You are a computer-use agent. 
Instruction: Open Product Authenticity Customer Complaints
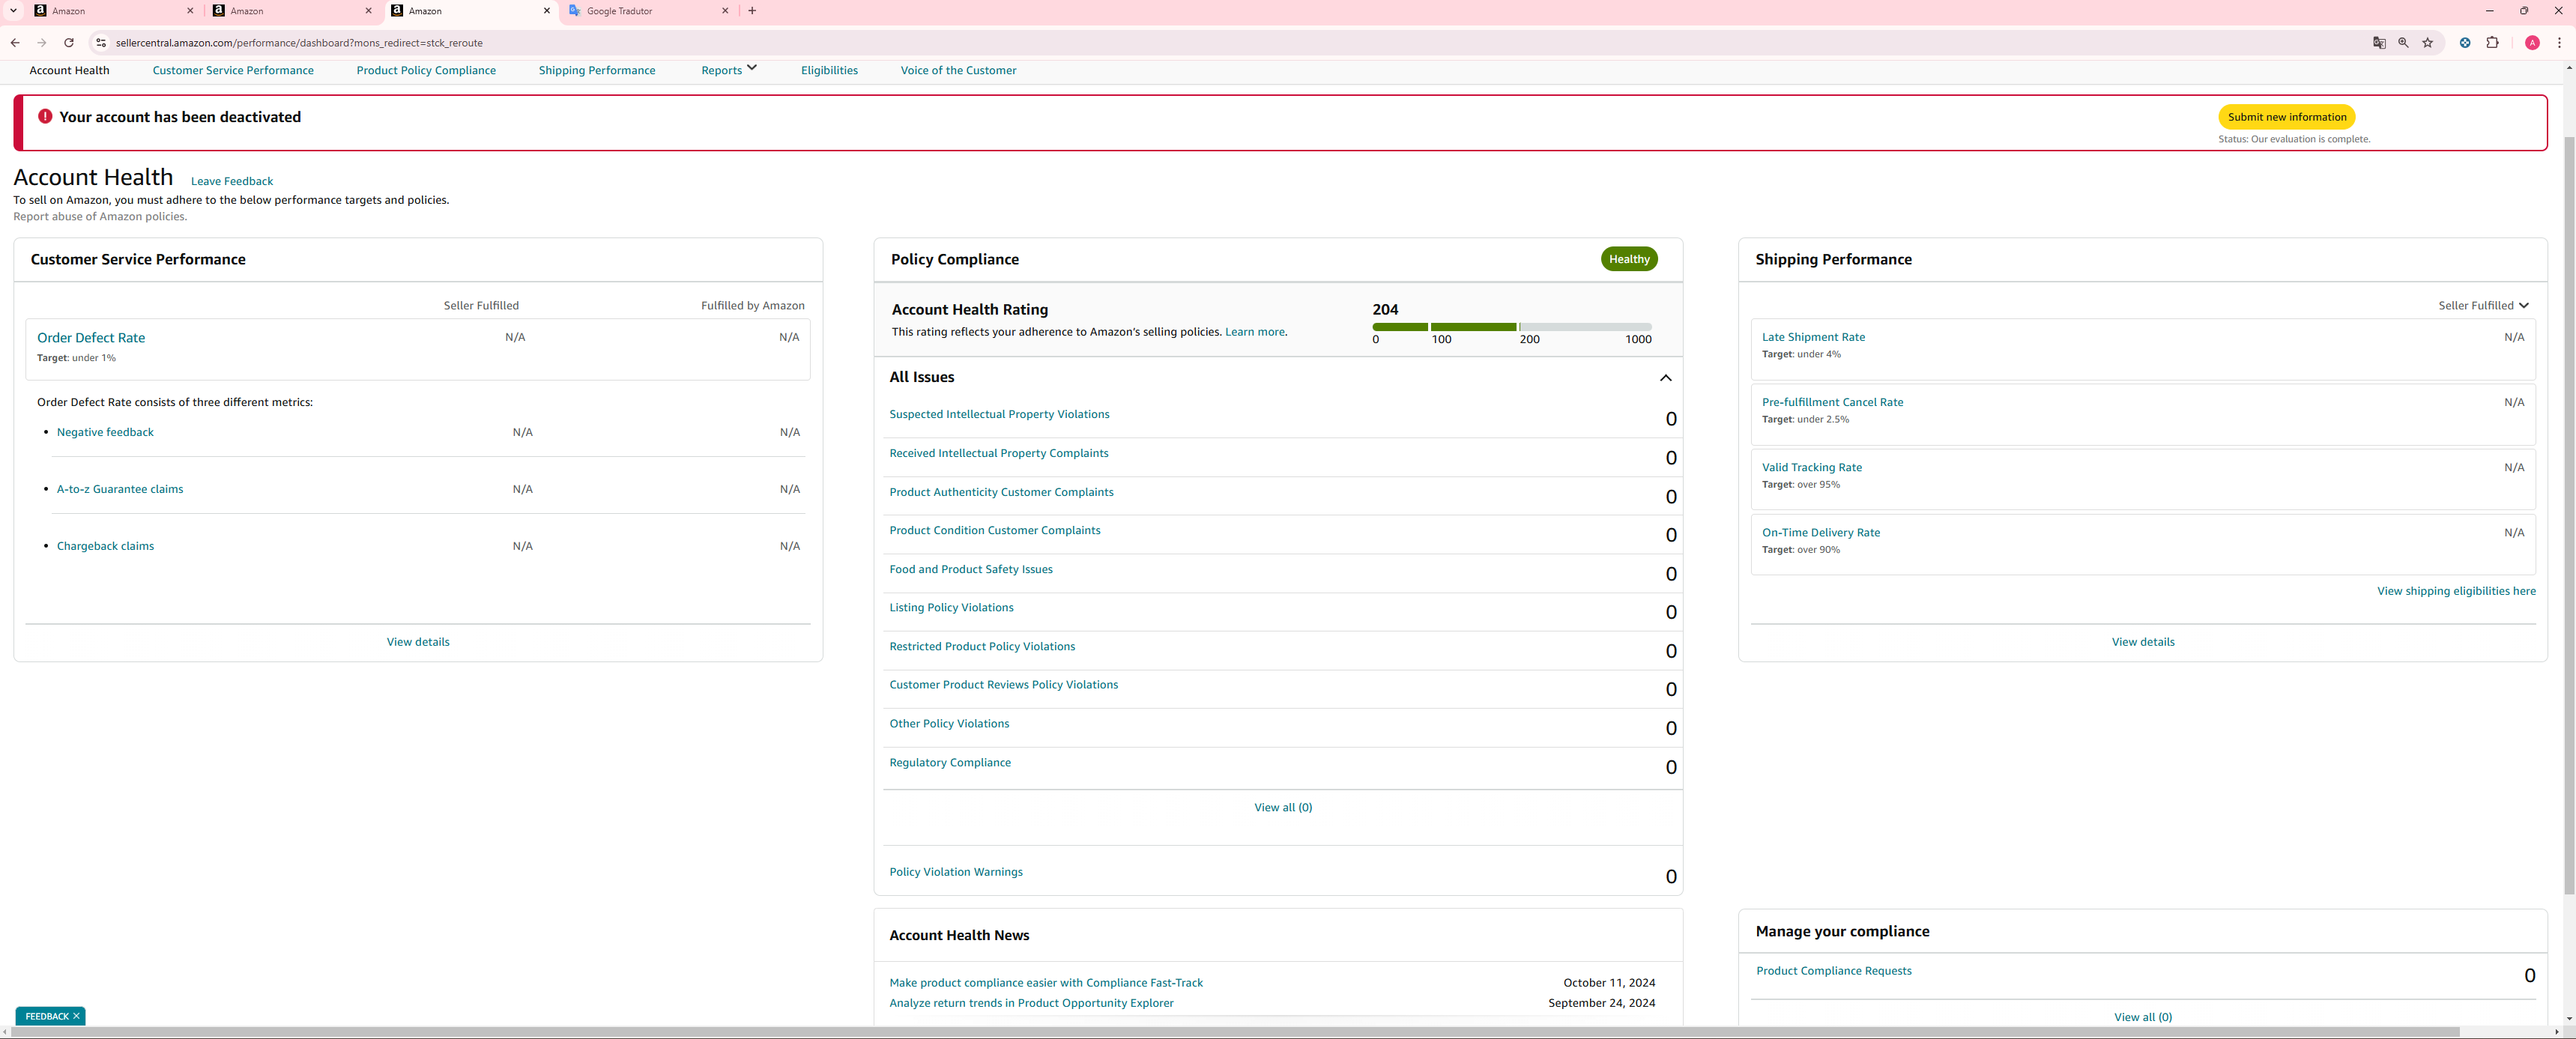click(1001, 492)
